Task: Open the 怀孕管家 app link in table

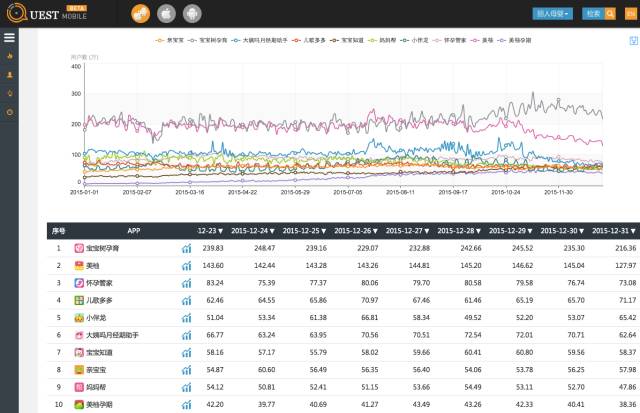Action: [99, 283]
